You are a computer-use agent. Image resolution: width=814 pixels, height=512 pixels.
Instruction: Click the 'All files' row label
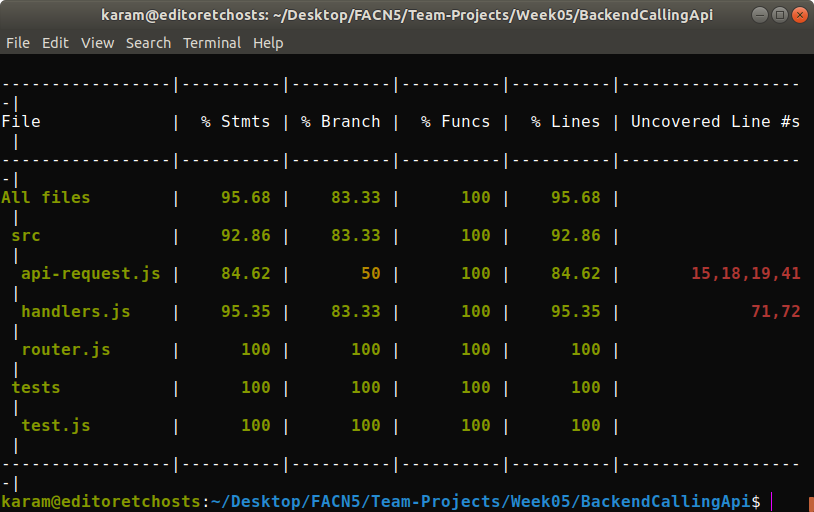[x=46, y=198]
